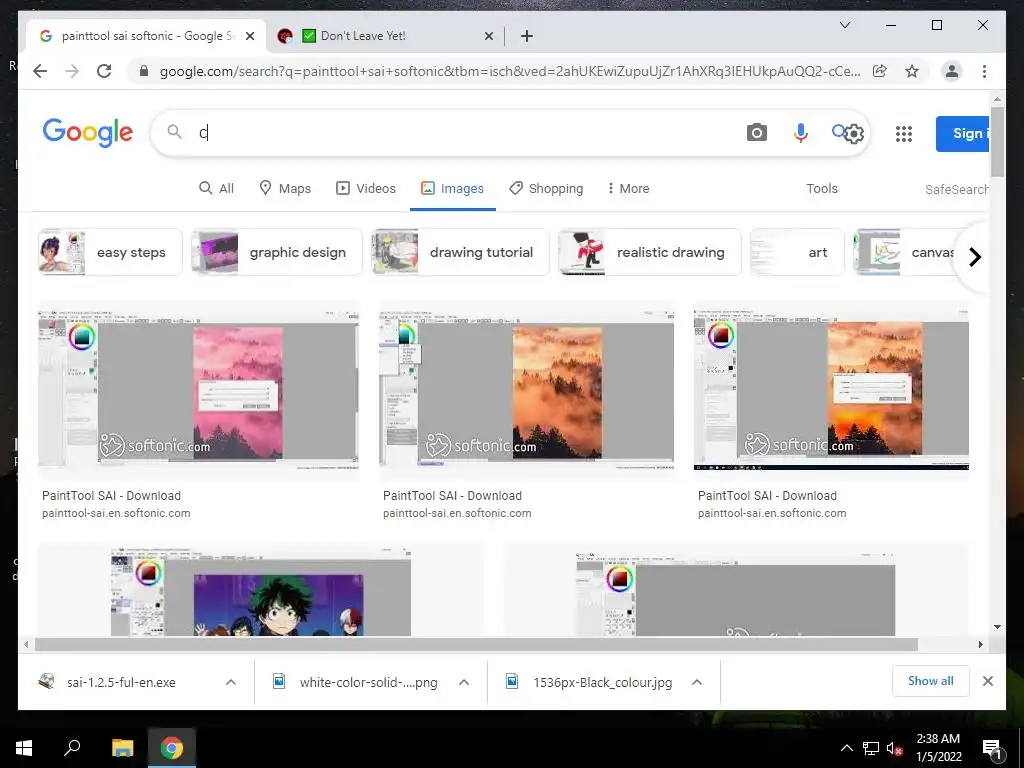Open the Tools filter menu
This screenshot has height=768, width=1024.
coord(822,189)
